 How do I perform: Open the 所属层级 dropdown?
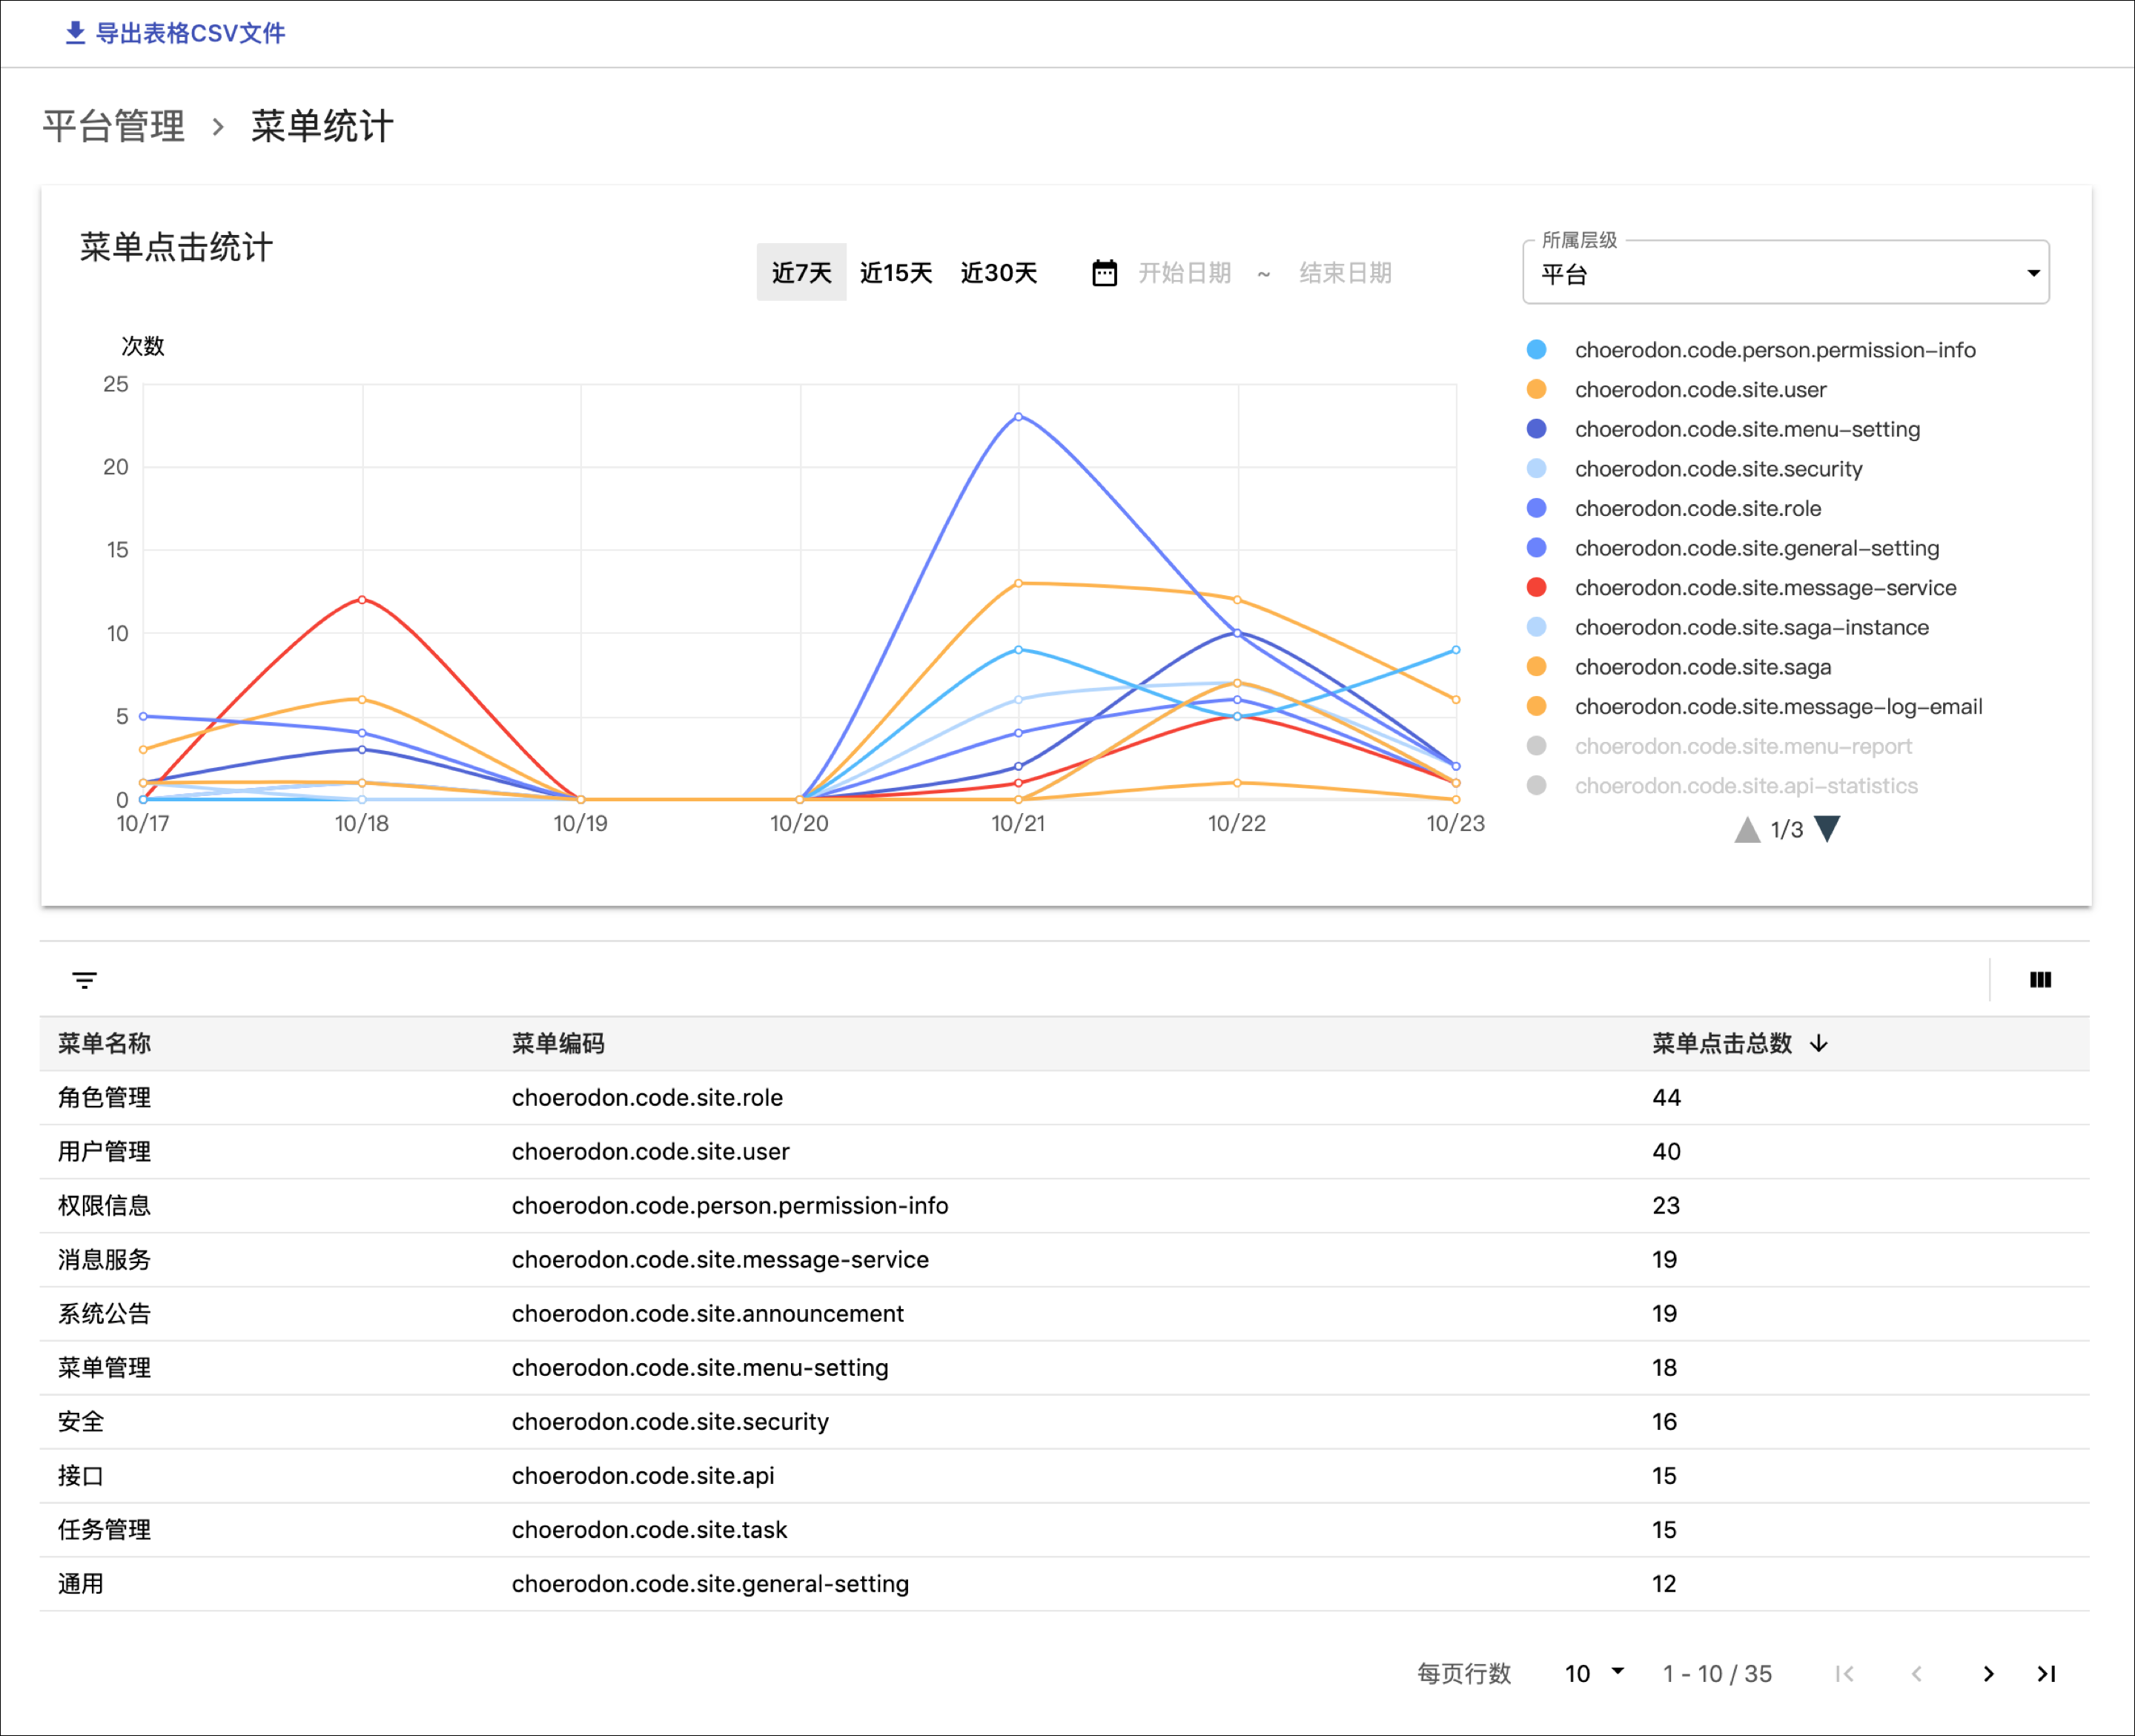coord(1785,273)
